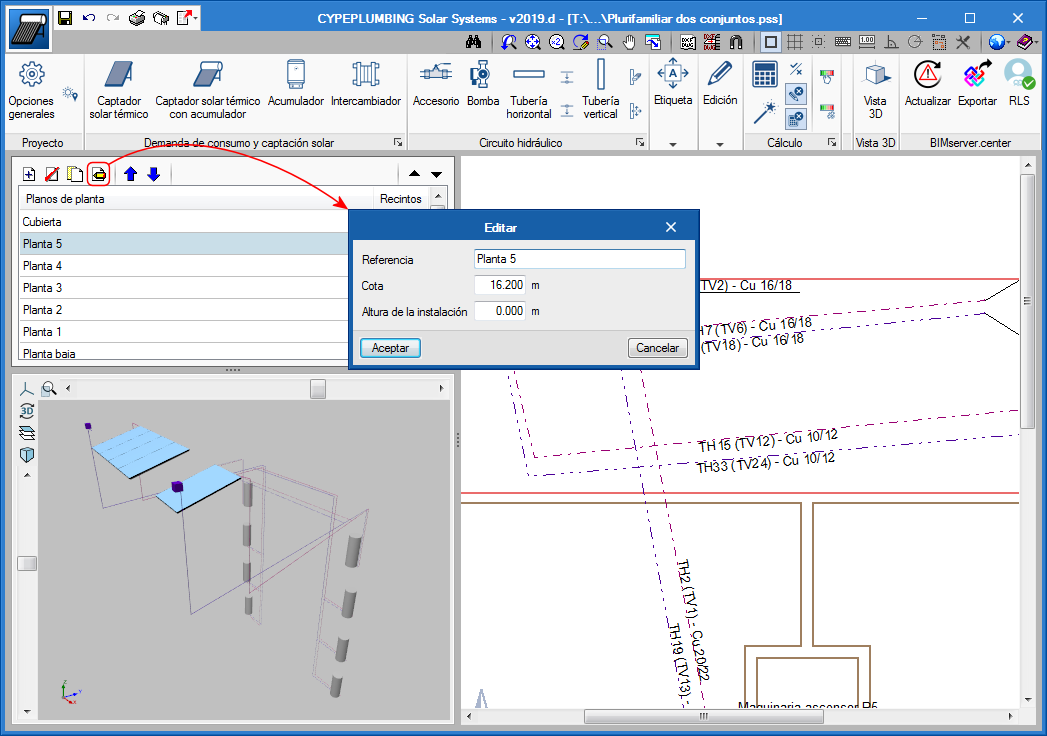Toggle the orthogonal angle icon
The height and width of the screenshot is (736, 1047).
pos(891,42)
